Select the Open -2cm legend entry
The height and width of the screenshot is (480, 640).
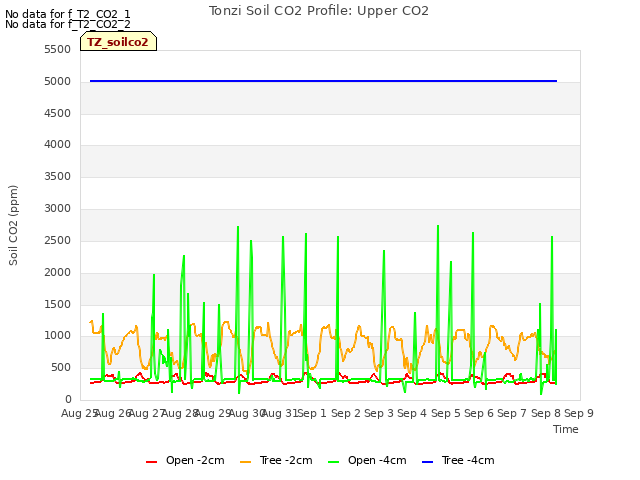[185, 460]
